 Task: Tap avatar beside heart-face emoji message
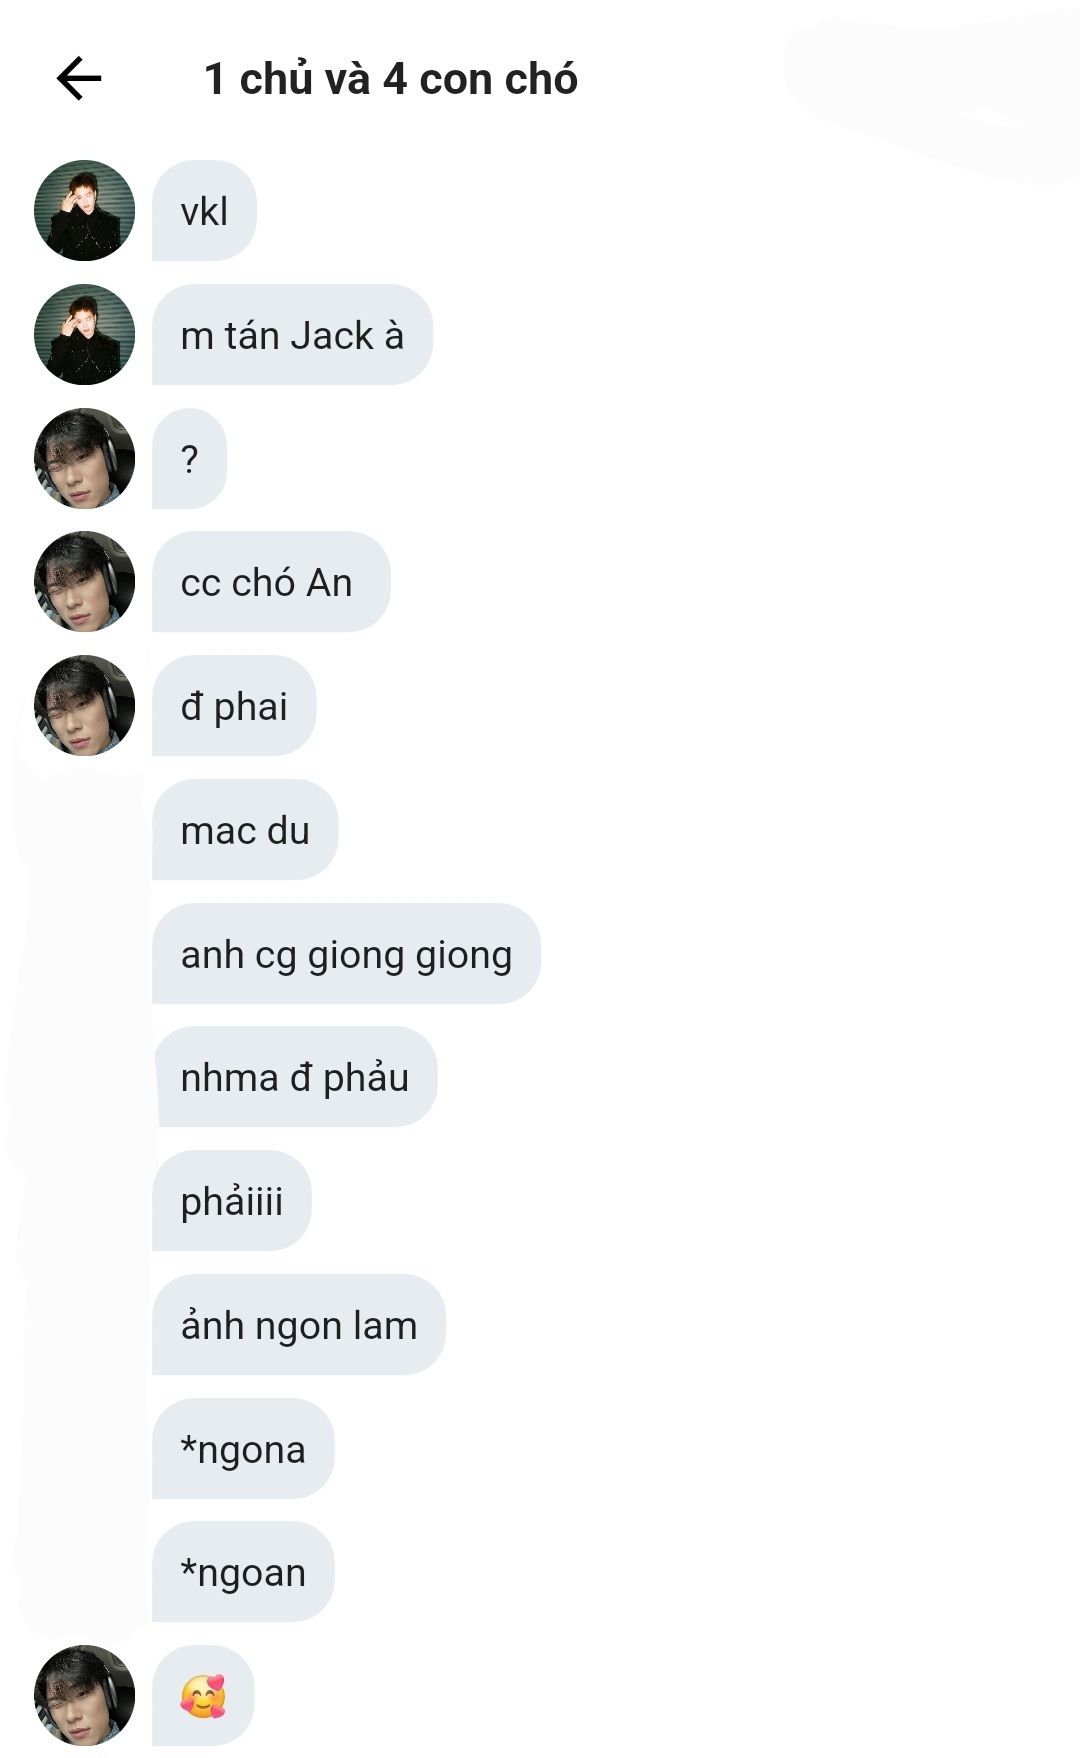[x=85, y=1696]
